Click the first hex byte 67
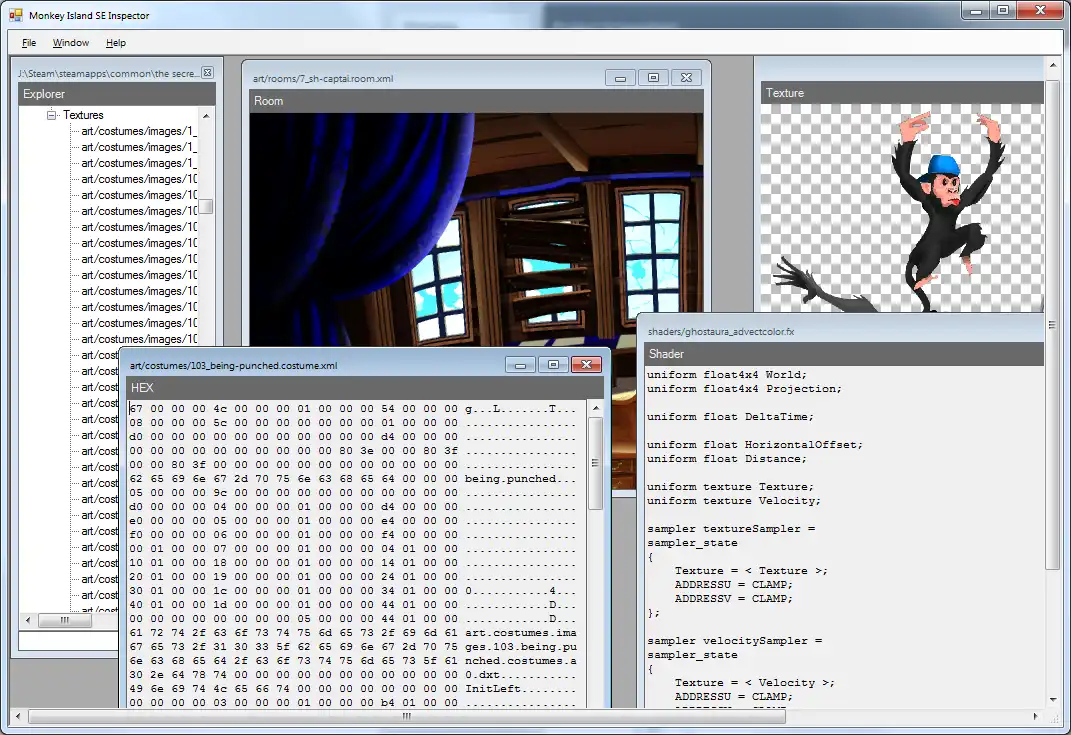This screenshot has height=735, width=1071. pyautogui.click(x=136, y=408)
